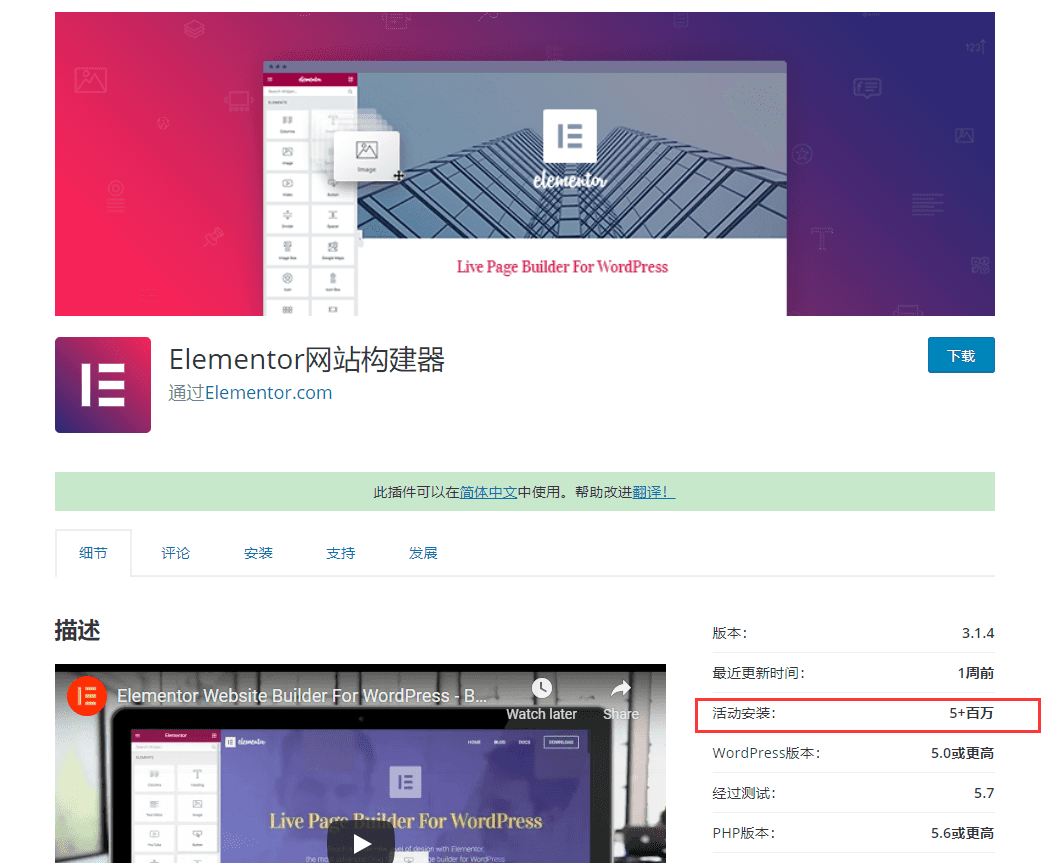
Task: Click the 活动安装 value 5+百万
Action: 972,713
